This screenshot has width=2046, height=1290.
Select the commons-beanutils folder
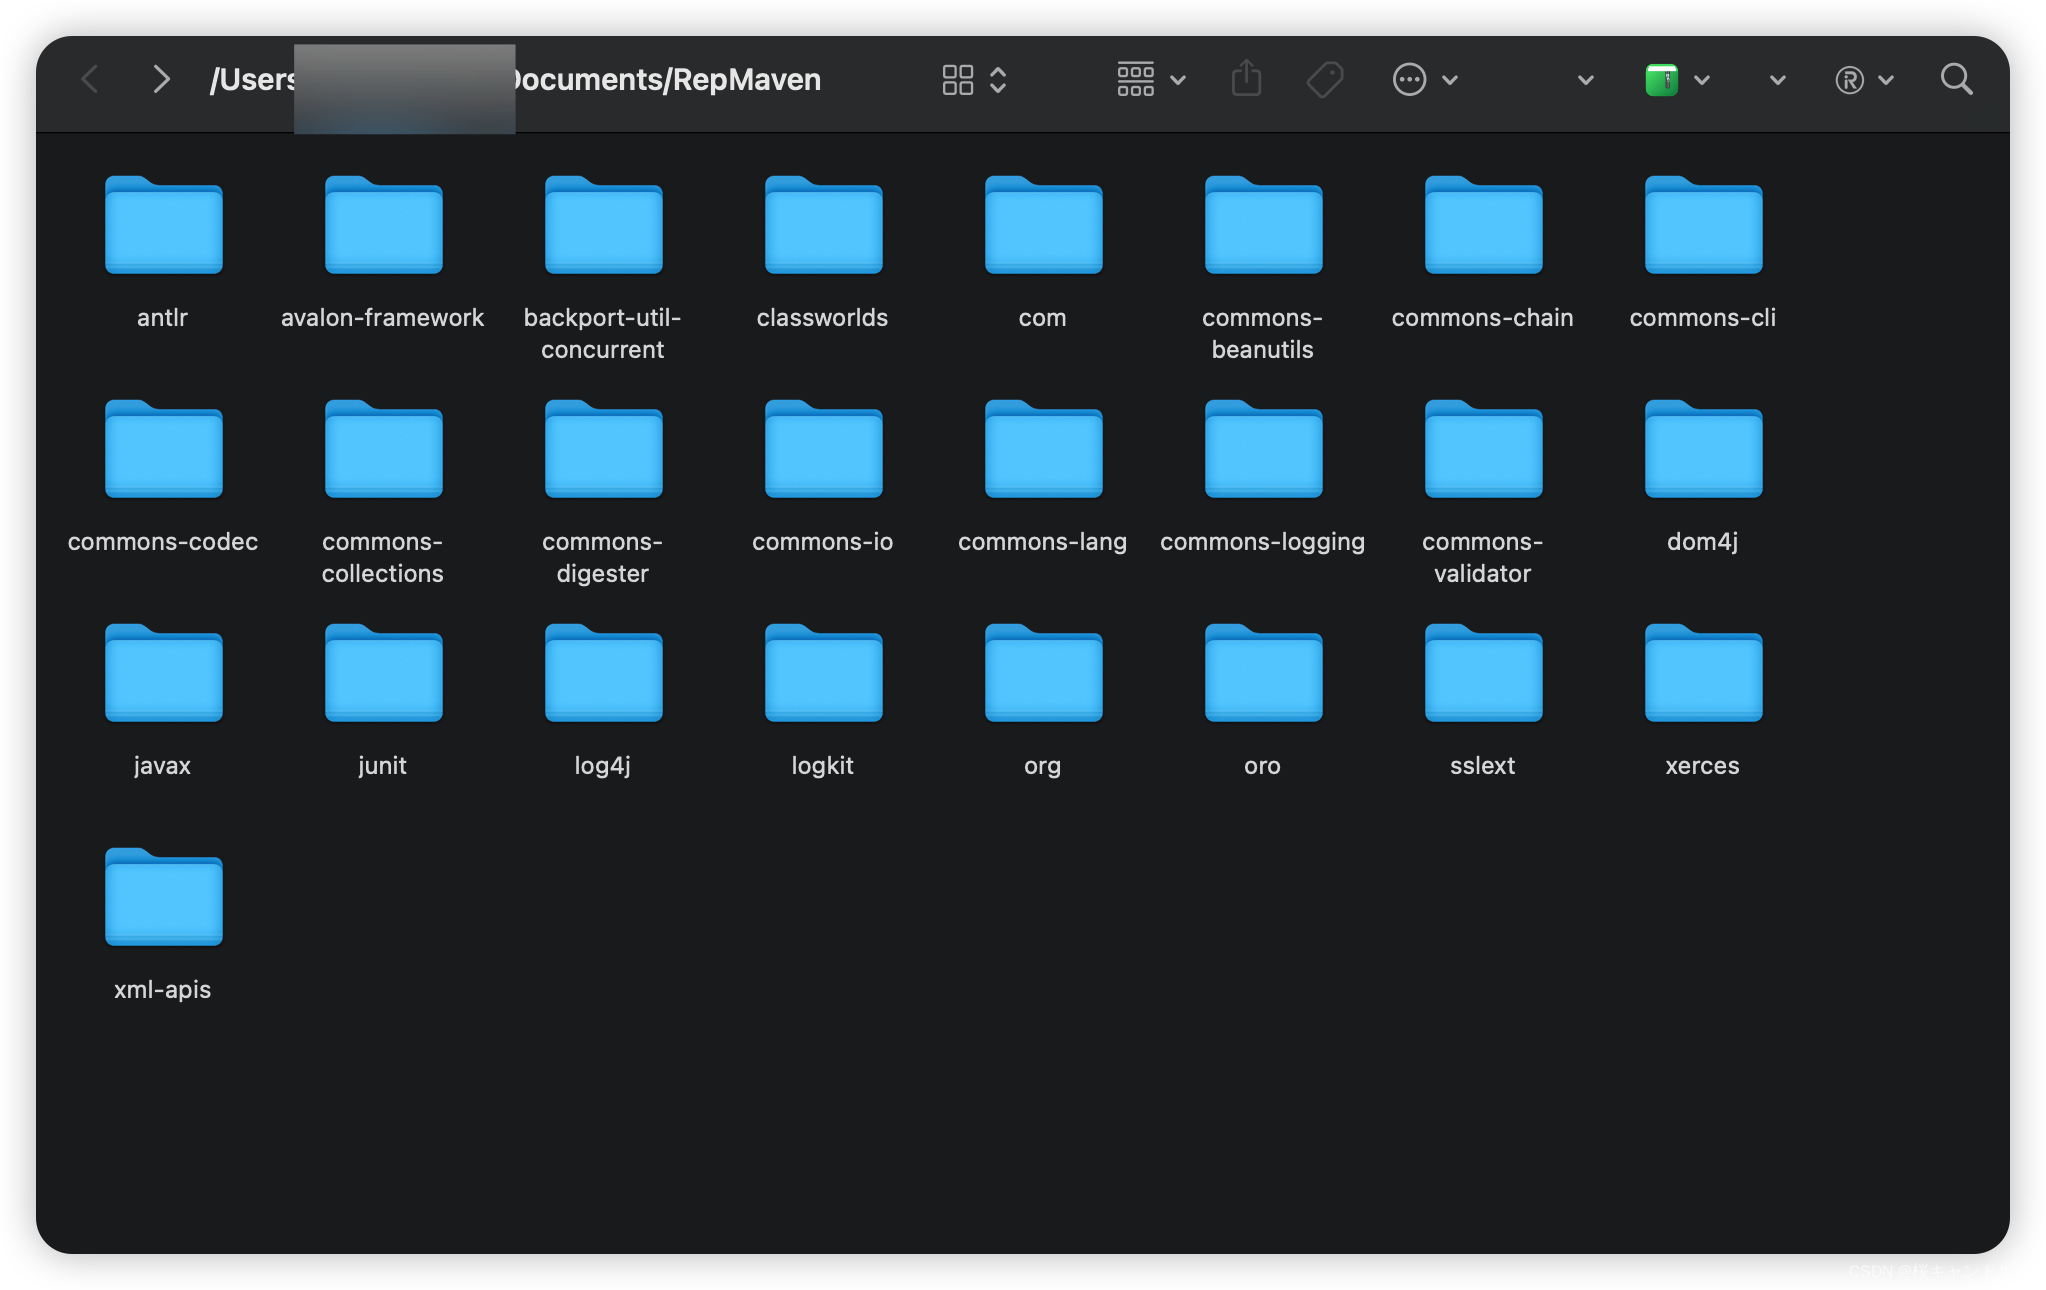tap(1264, 224)
